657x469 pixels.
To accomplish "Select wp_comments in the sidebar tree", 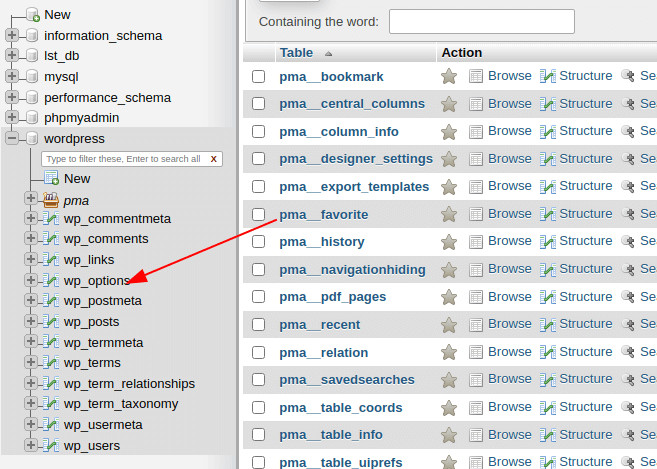I will 106,238.
